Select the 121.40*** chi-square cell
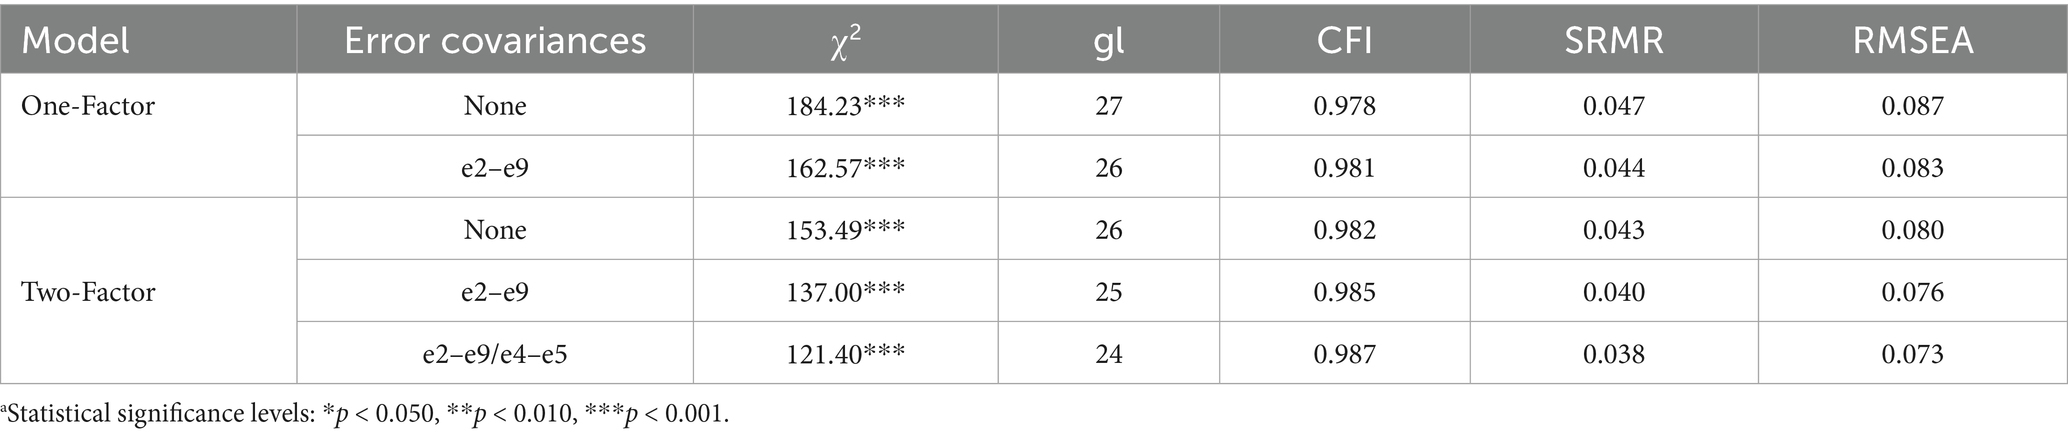This screenshot has height=438, width=2068. (x=845, y=354)
